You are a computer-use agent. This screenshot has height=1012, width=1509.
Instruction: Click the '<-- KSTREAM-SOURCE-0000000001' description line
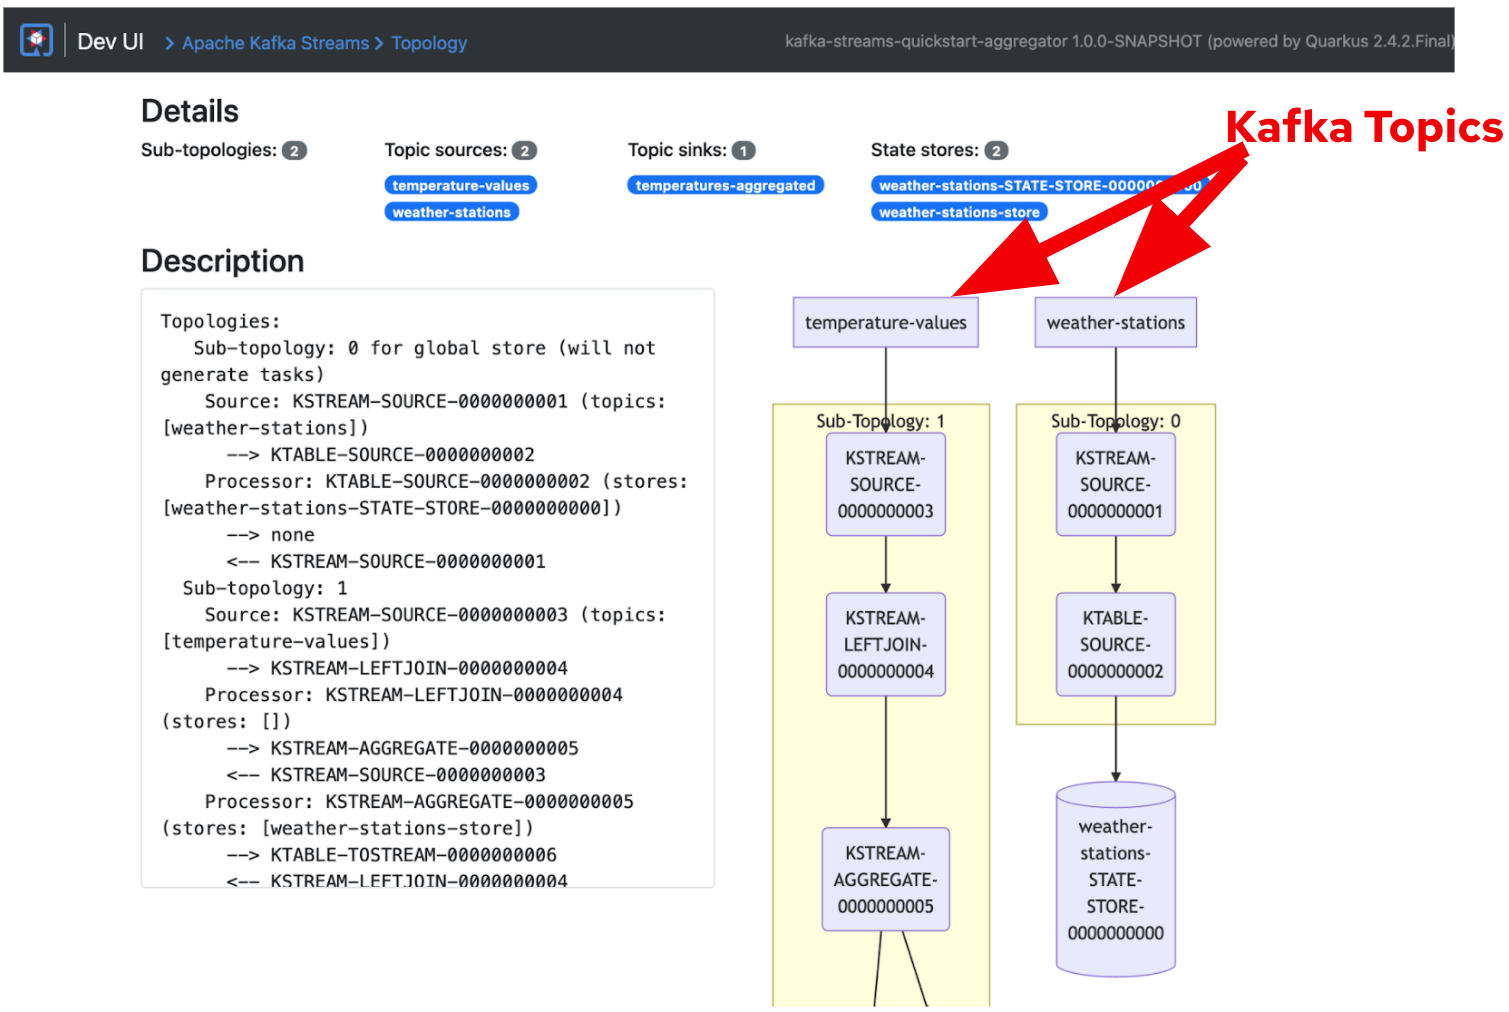386,561
